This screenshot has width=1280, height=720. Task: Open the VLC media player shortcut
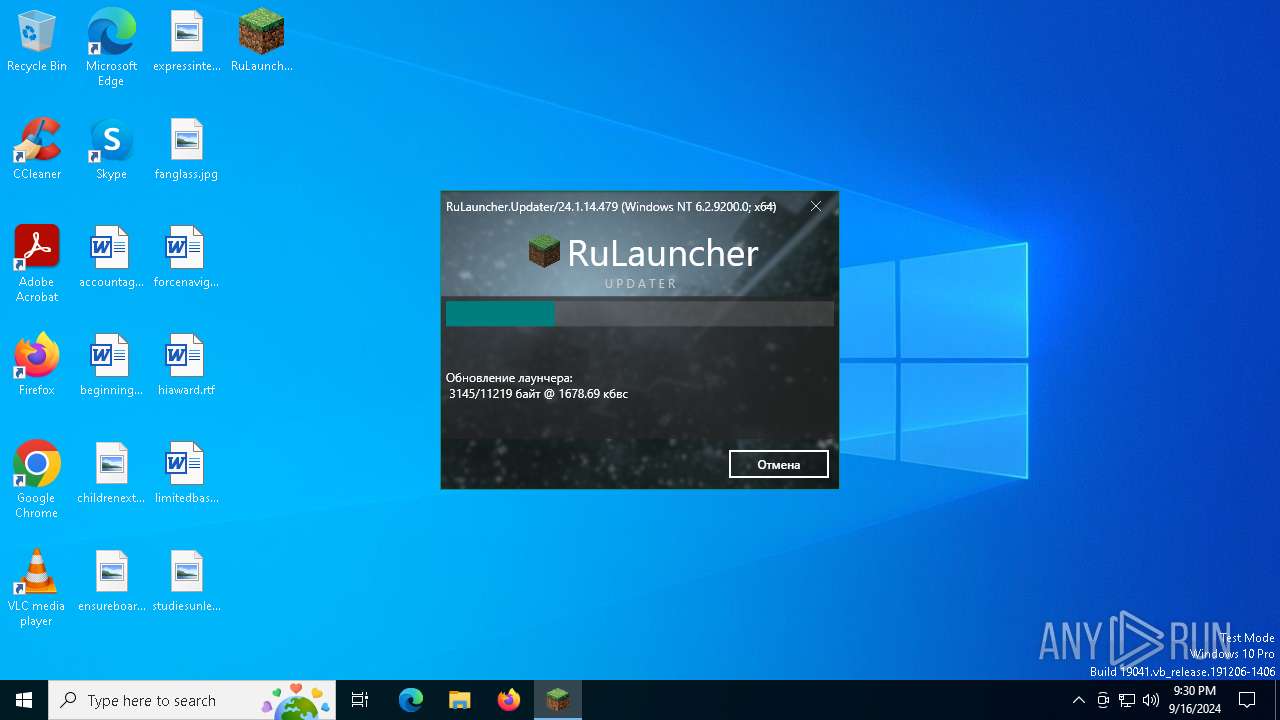[37, 588]
